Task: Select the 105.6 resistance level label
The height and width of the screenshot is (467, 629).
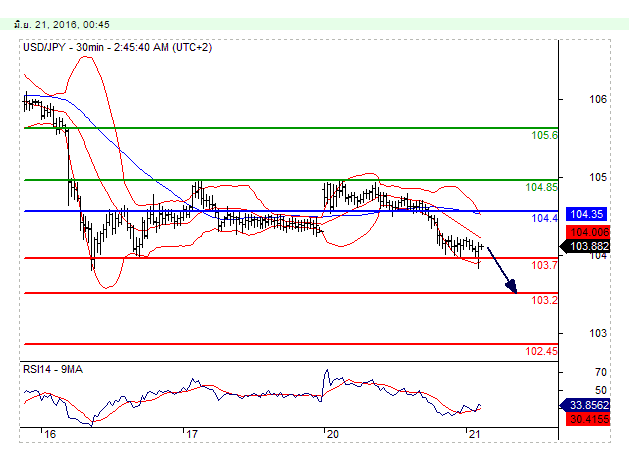Action: [x=544, y=135]
